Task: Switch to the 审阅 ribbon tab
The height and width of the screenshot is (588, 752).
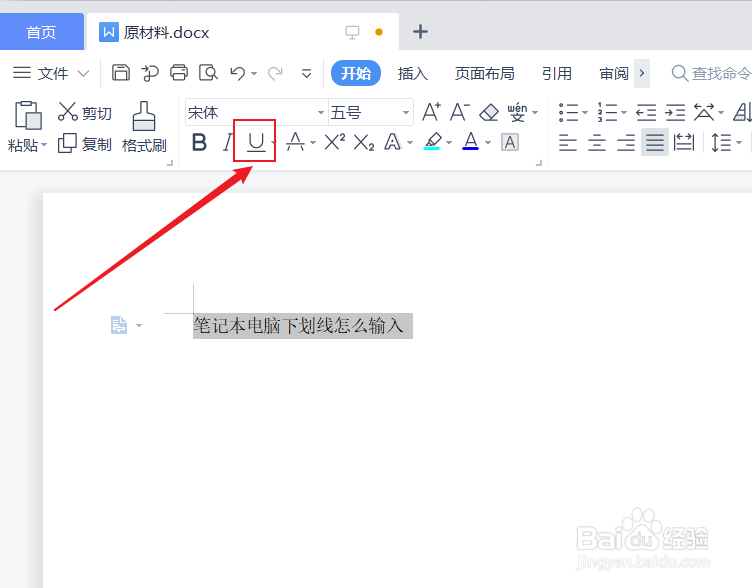Action: pyautogui.click(x=614, y=73)
